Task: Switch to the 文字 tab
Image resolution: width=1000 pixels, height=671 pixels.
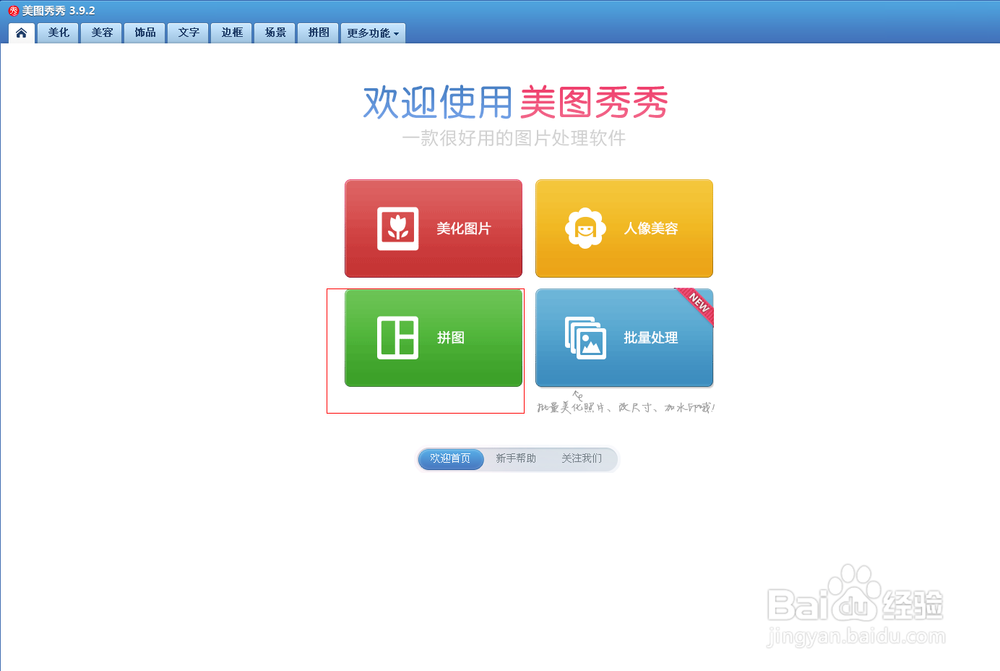Action: click(188, 33)
